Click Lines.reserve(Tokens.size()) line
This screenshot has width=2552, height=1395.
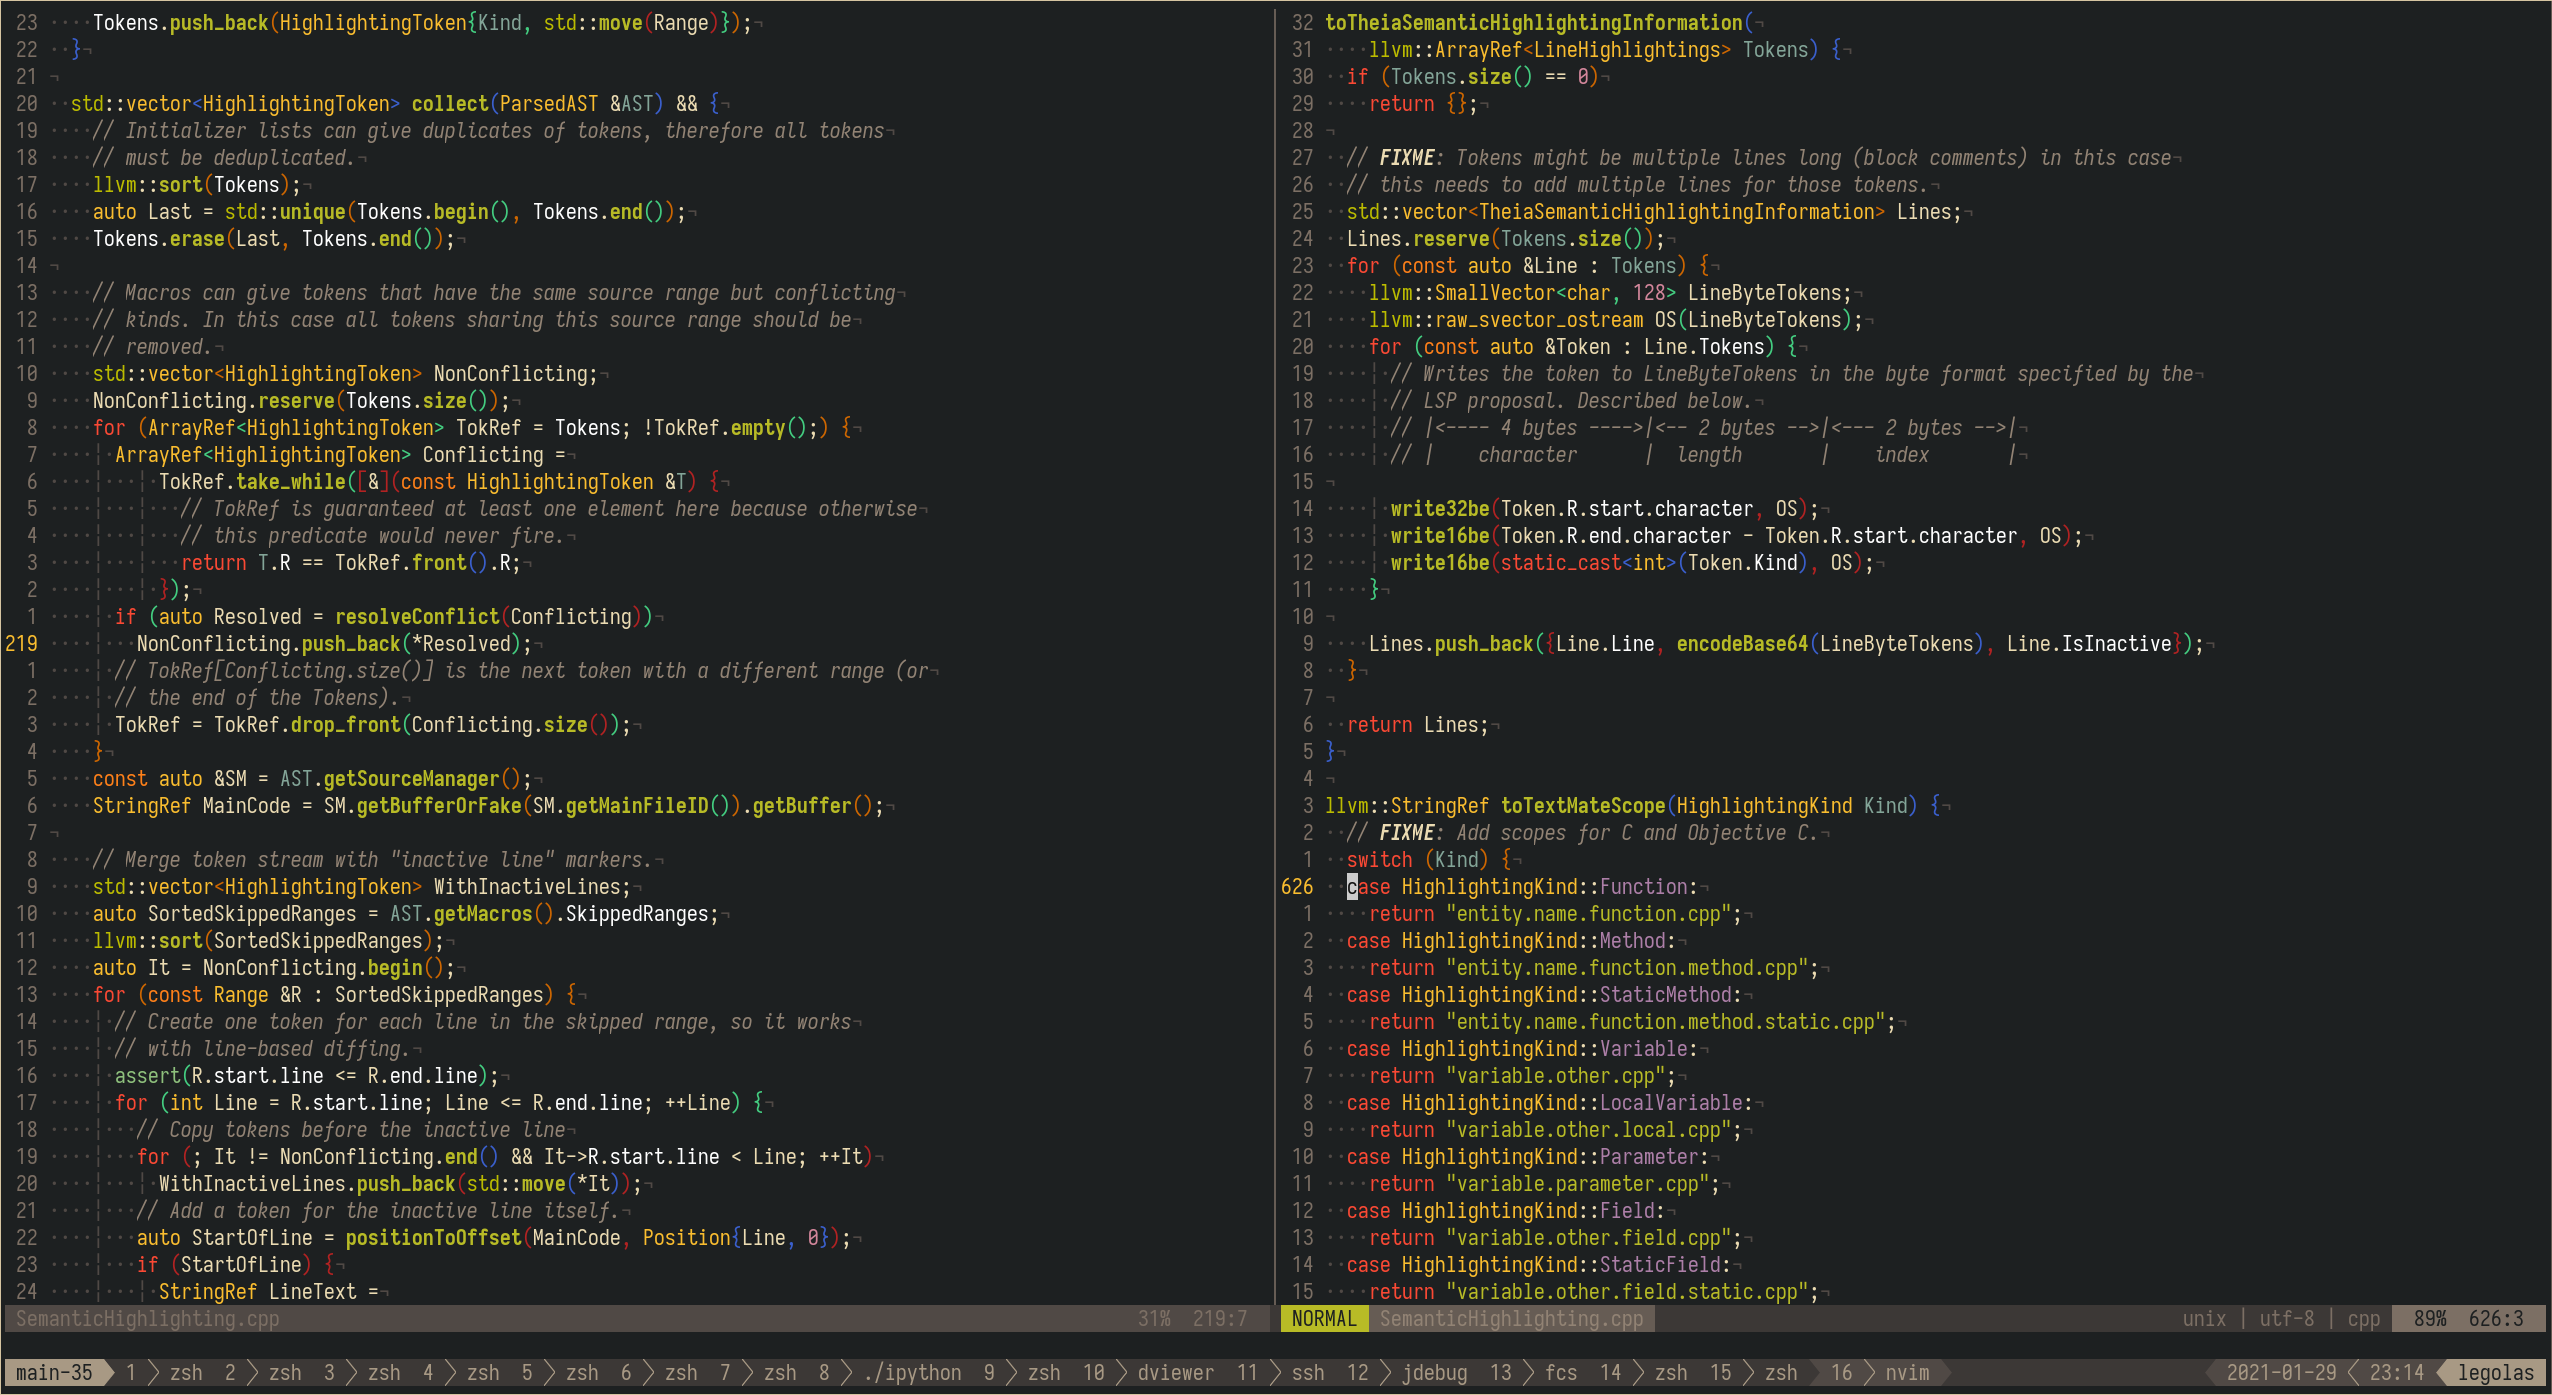(1505, 238)
